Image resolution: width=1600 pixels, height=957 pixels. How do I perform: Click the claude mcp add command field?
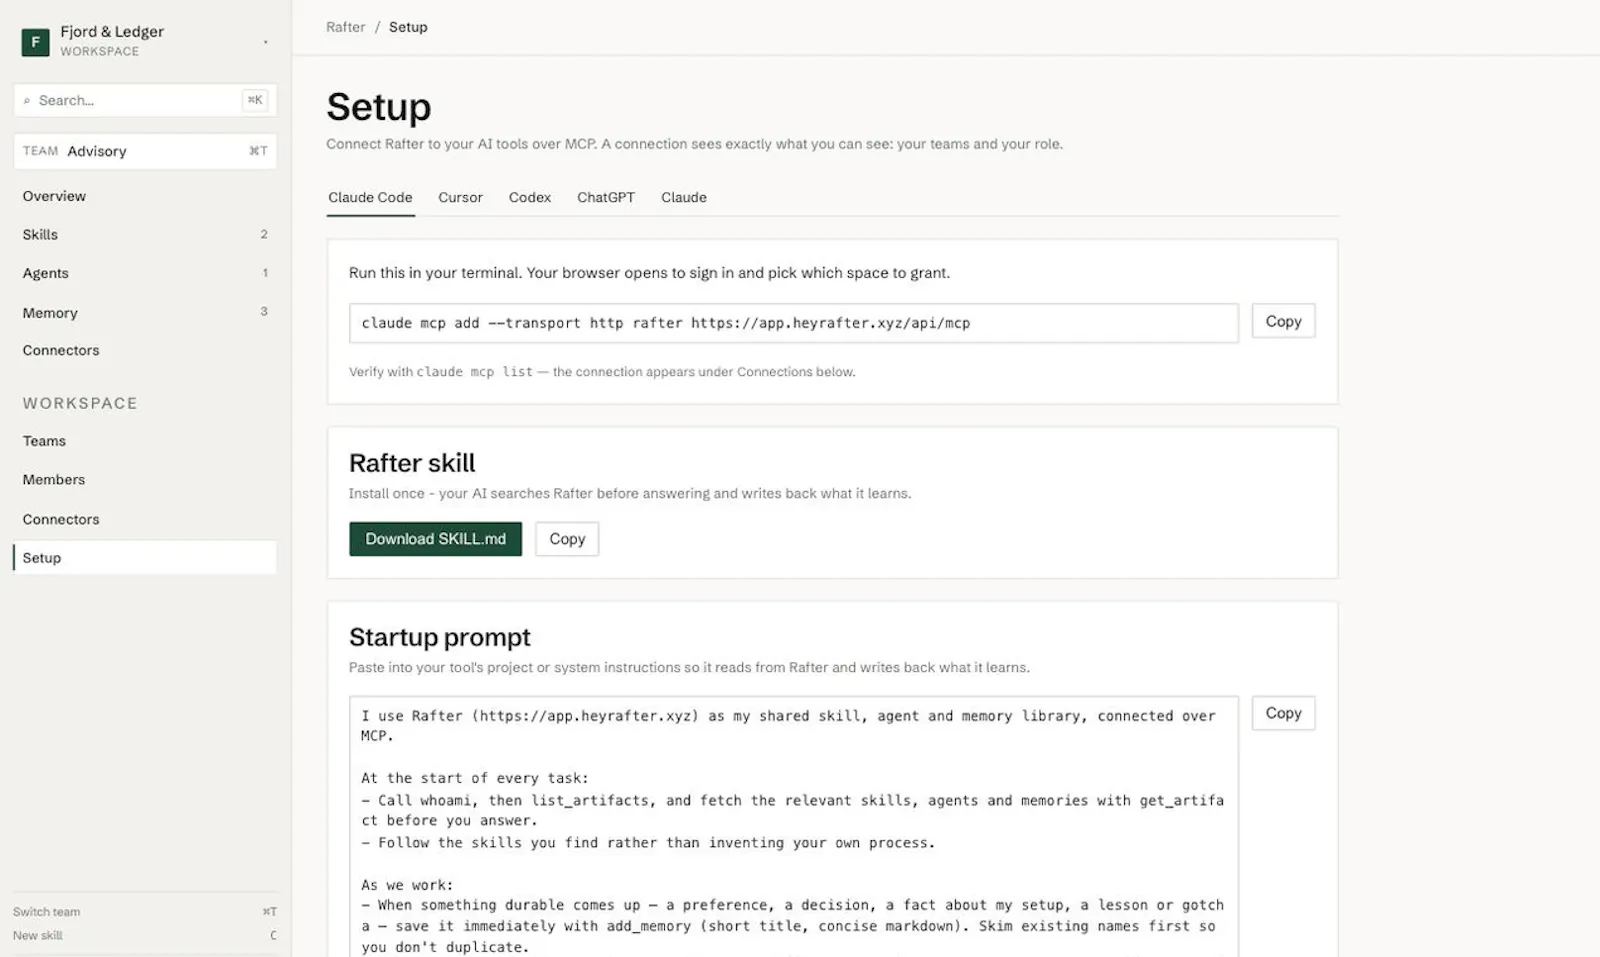click(x=794, y=323)
